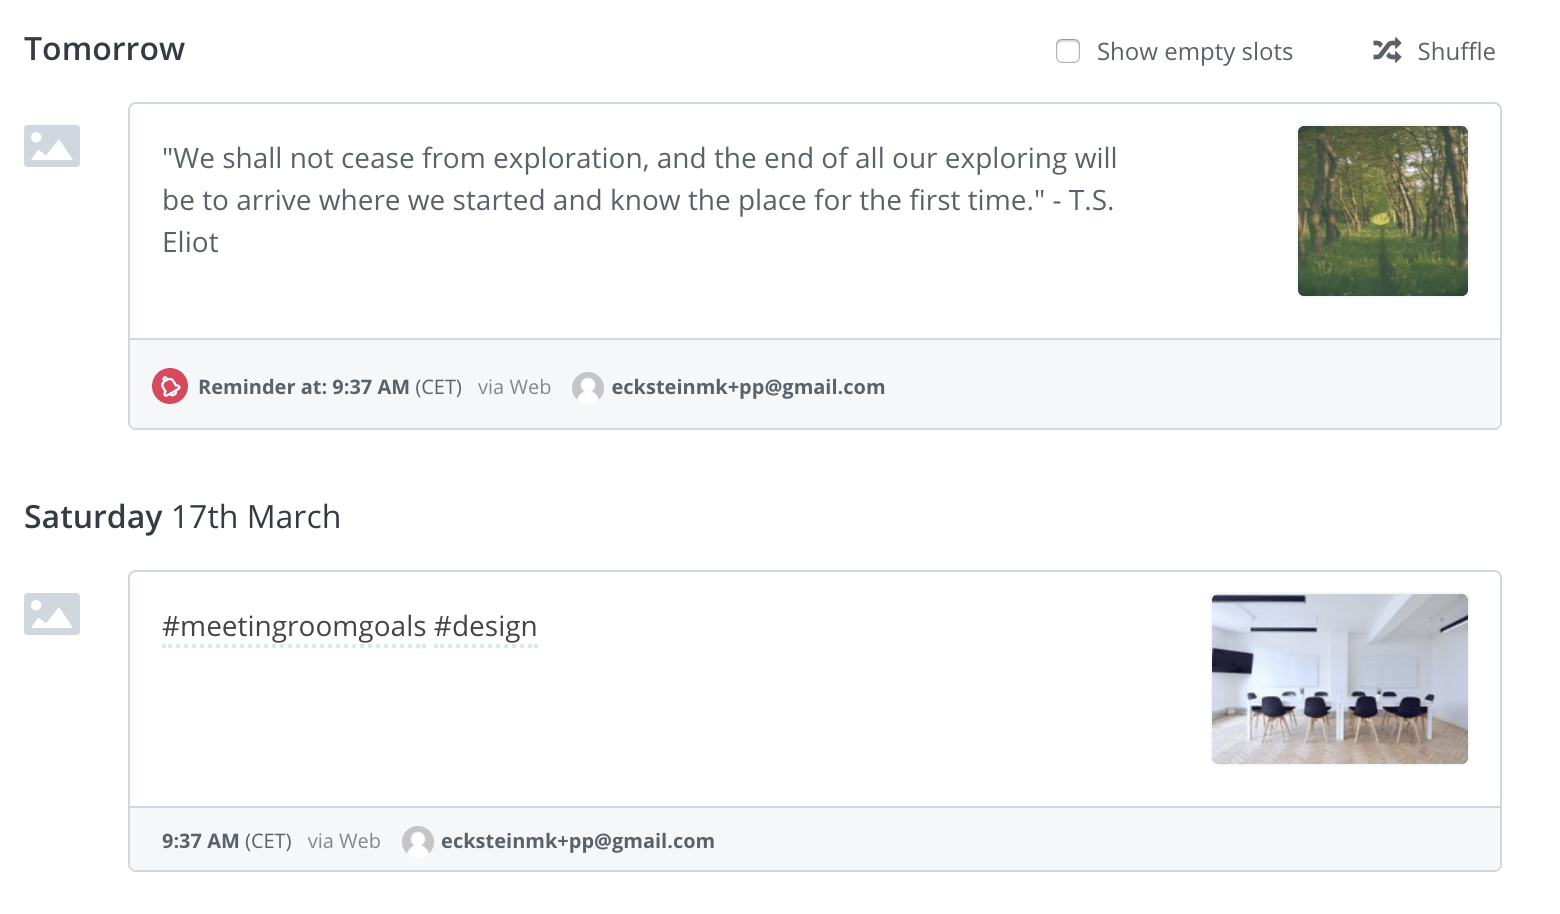
Task: Click the Shuffle arrows icon
Action: (1387, 51)
